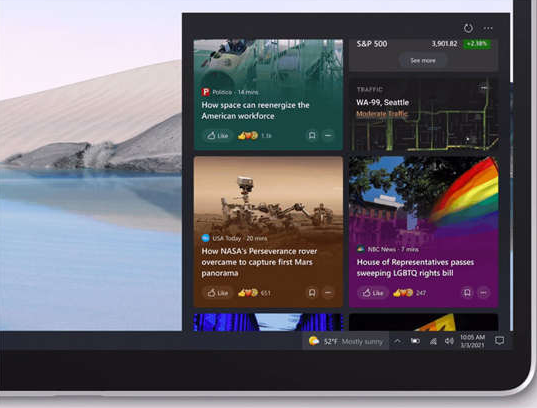The image size is (537, 408).
Task: Refresh the news feed with the reload icon
Action: tap(468, 28)
